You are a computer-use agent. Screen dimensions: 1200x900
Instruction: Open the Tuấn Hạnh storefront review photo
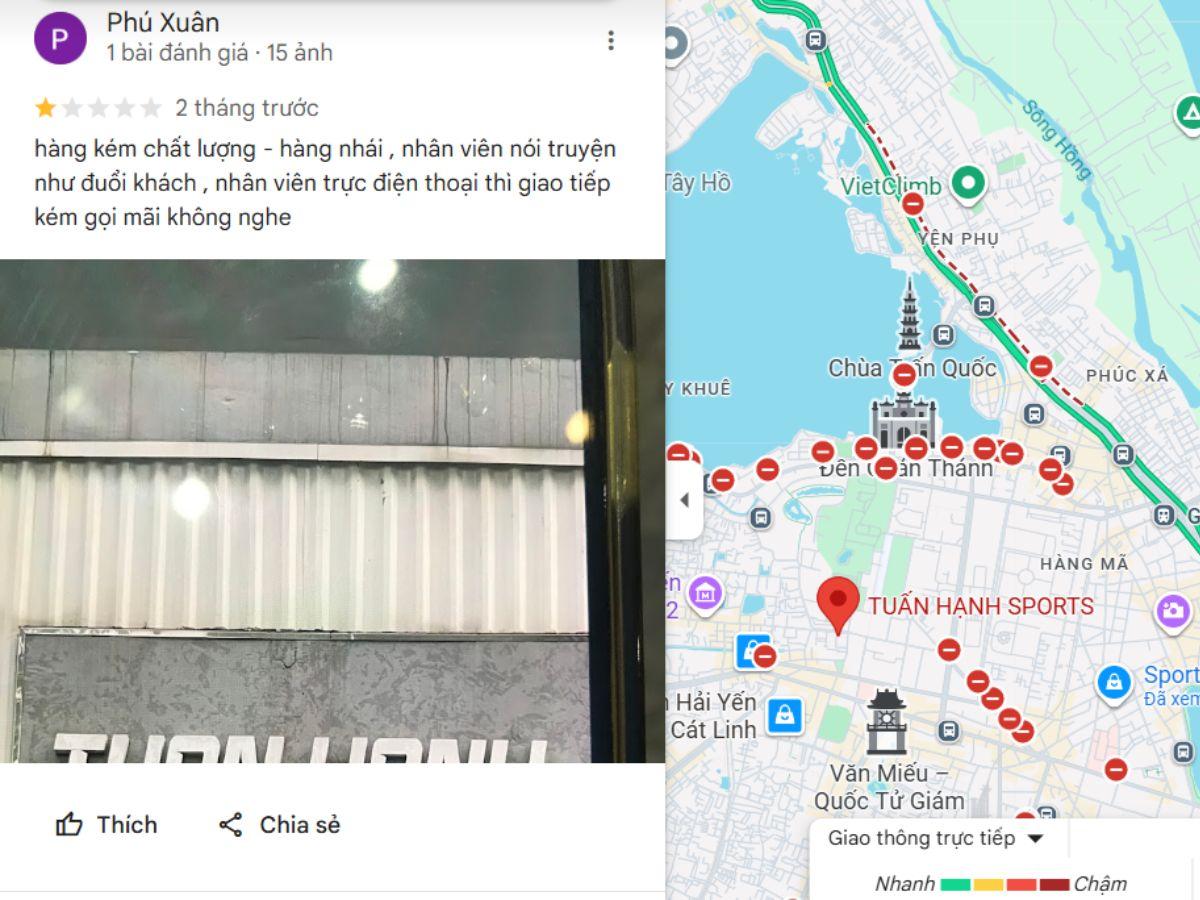[x=332, y=511]
